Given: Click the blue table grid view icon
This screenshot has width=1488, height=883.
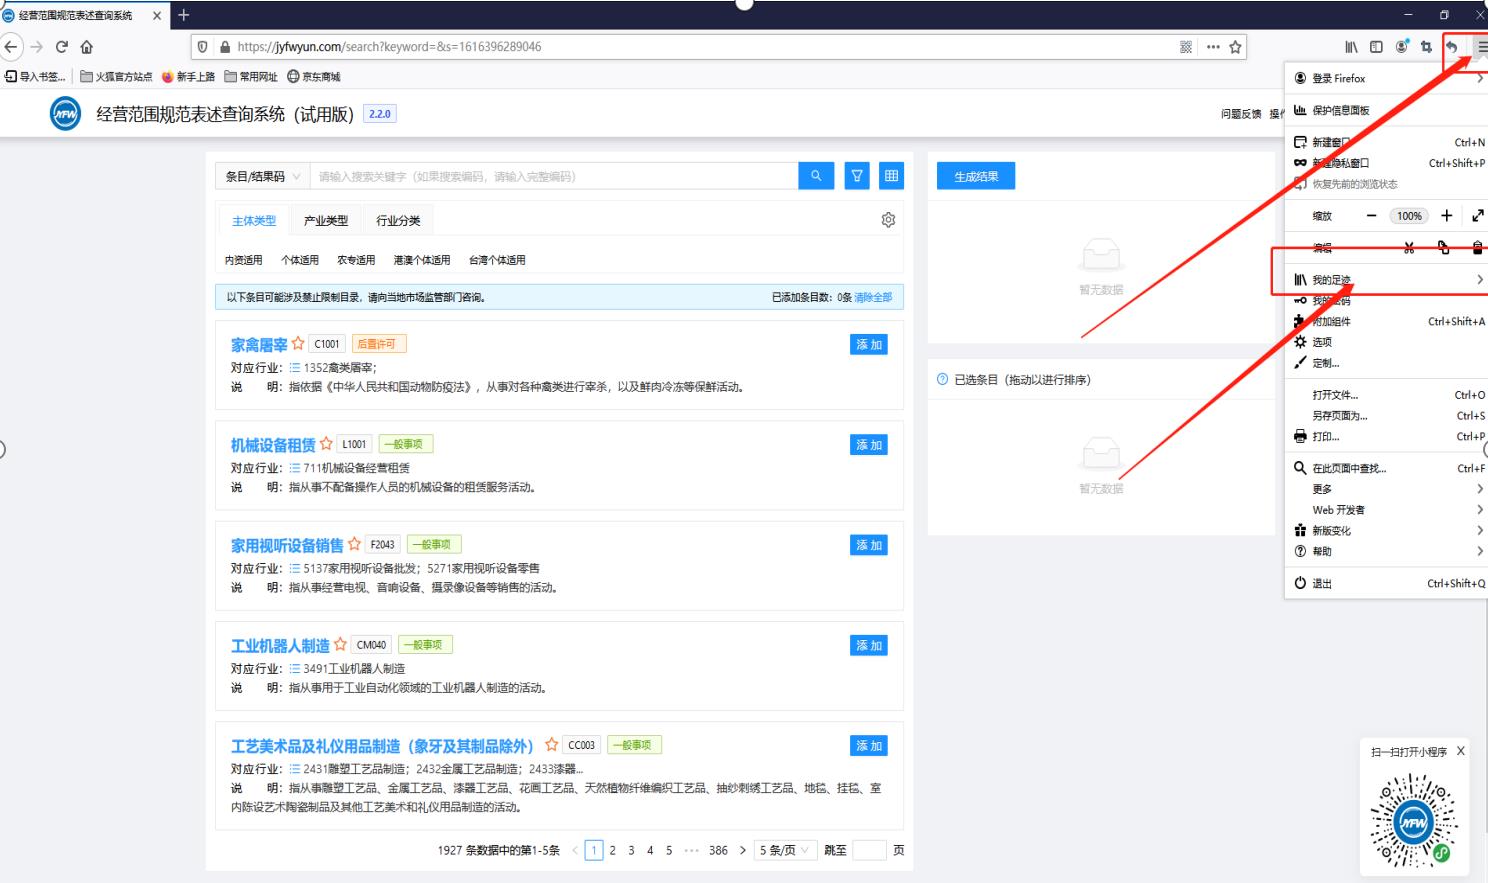Looking at the screenshot, I should click(891, 176).
